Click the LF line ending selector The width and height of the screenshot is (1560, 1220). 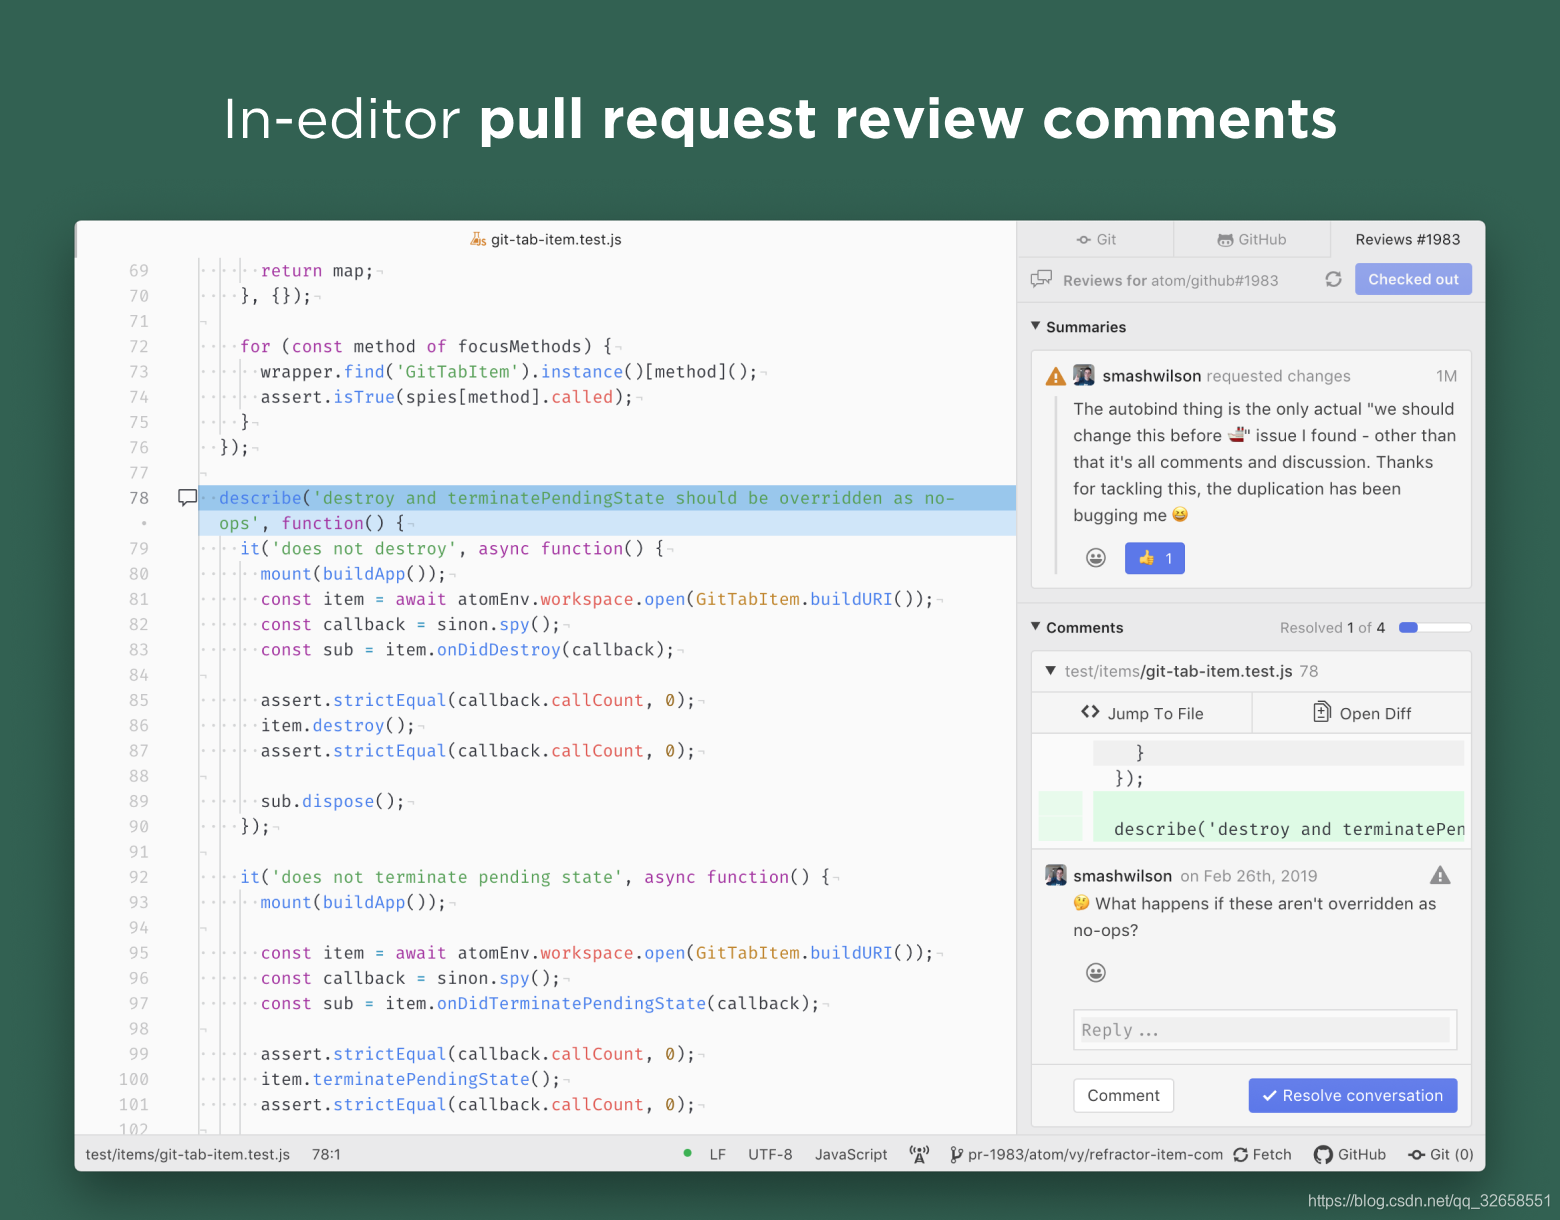717,1154
